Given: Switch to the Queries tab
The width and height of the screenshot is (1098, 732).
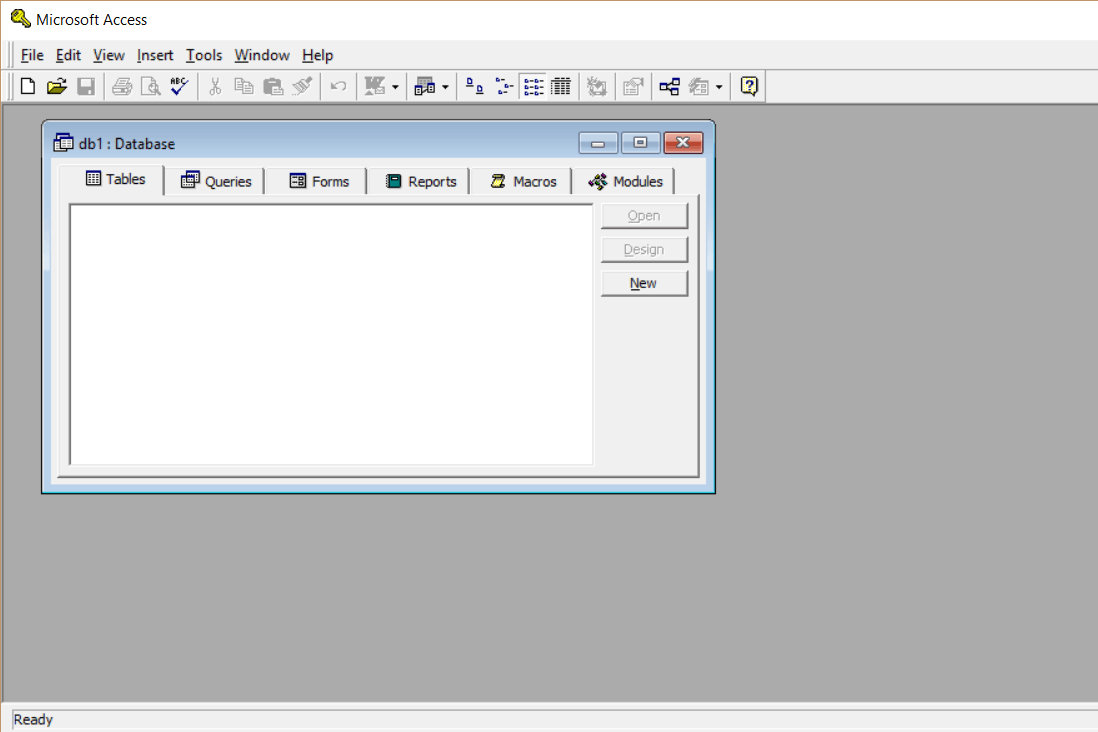Looking at the screenshot, I should (216, 181).
